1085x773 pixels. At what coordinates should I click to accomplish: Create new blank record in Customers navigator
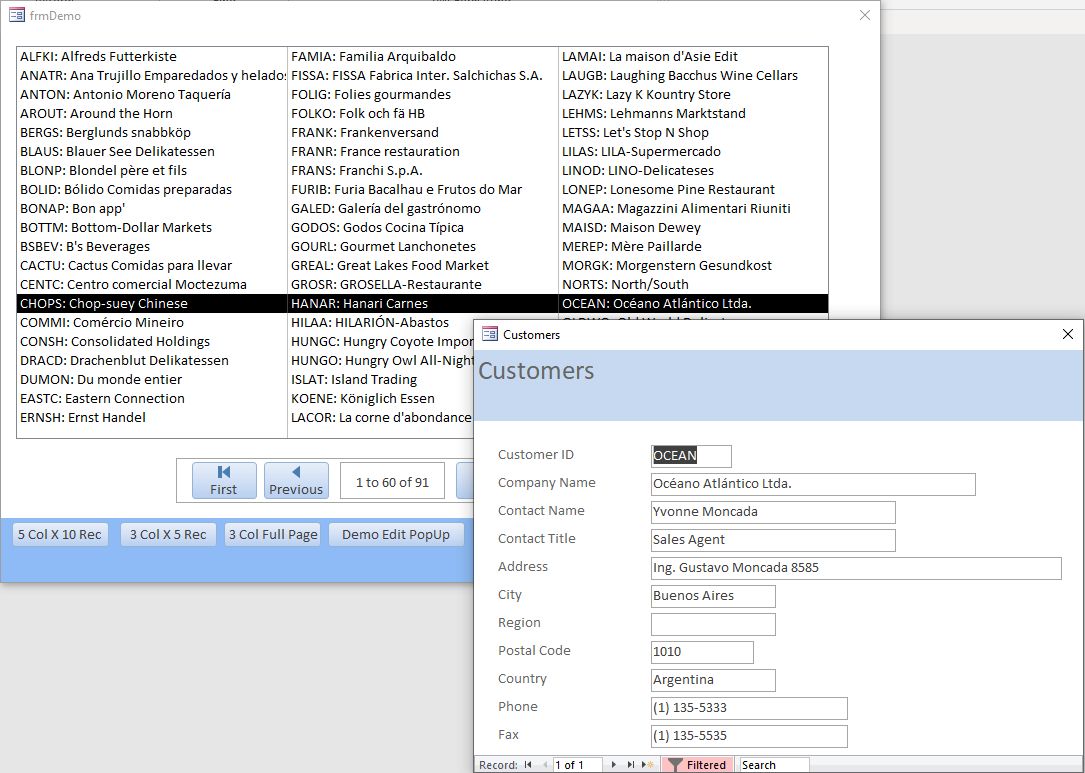[x=648, y=765]
